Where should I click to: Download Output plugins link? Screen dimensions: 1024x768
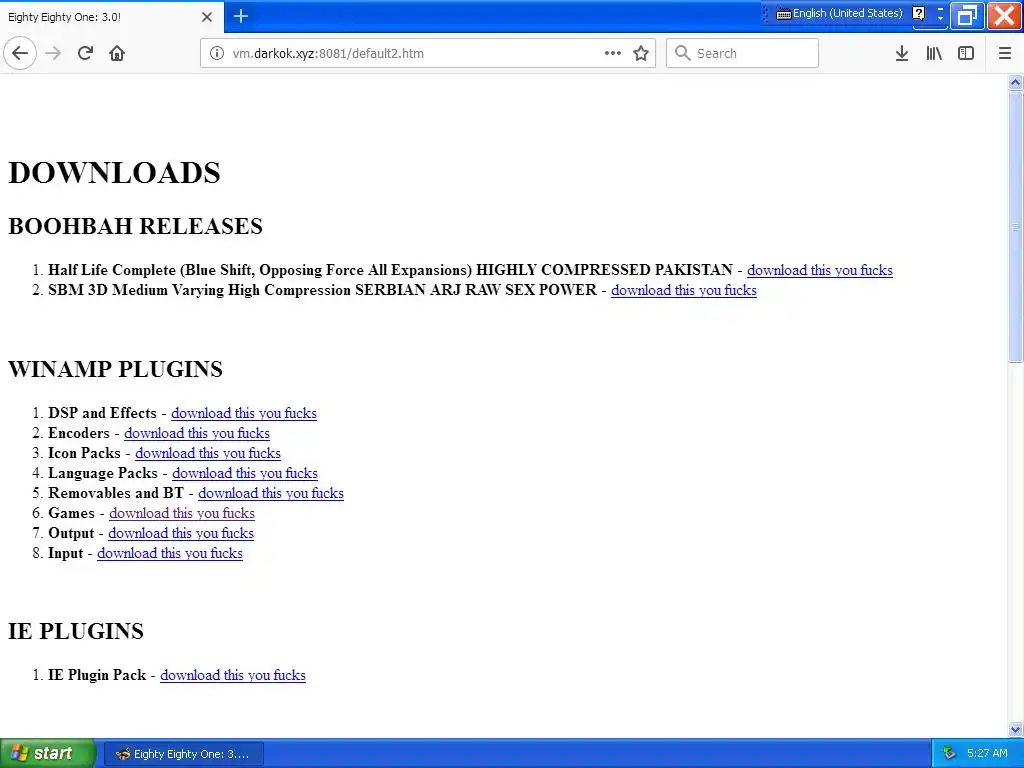click(x=181, y=533)
